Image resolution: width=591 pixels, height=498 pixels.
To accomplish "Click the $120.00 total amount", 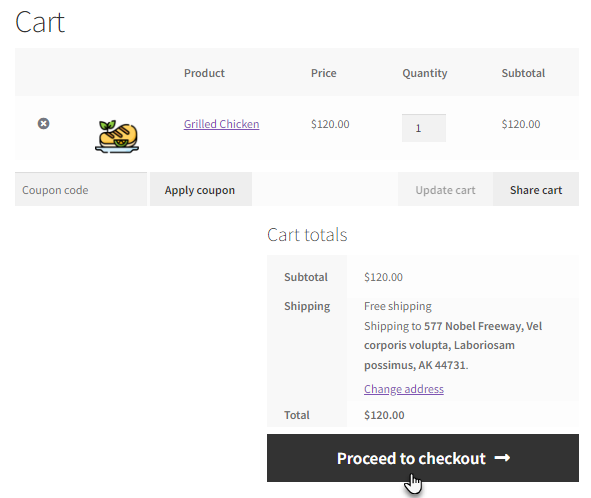I will pyautogui.click(x=384, y=415).
